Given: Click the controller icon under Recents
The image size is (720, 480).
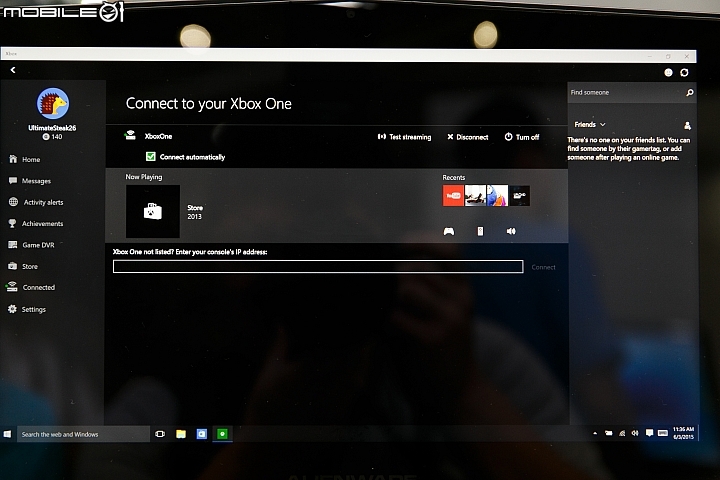Looking at the screenshot, I should click(x=449, y=231).
